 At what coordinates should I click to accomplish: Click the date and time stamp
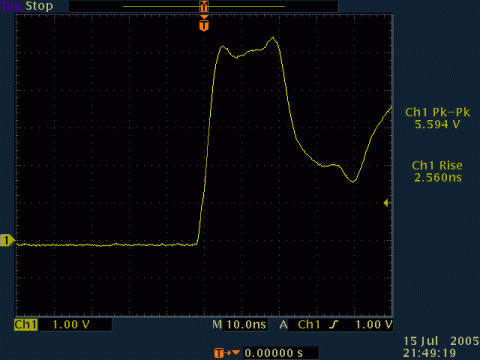click(441, 347)
